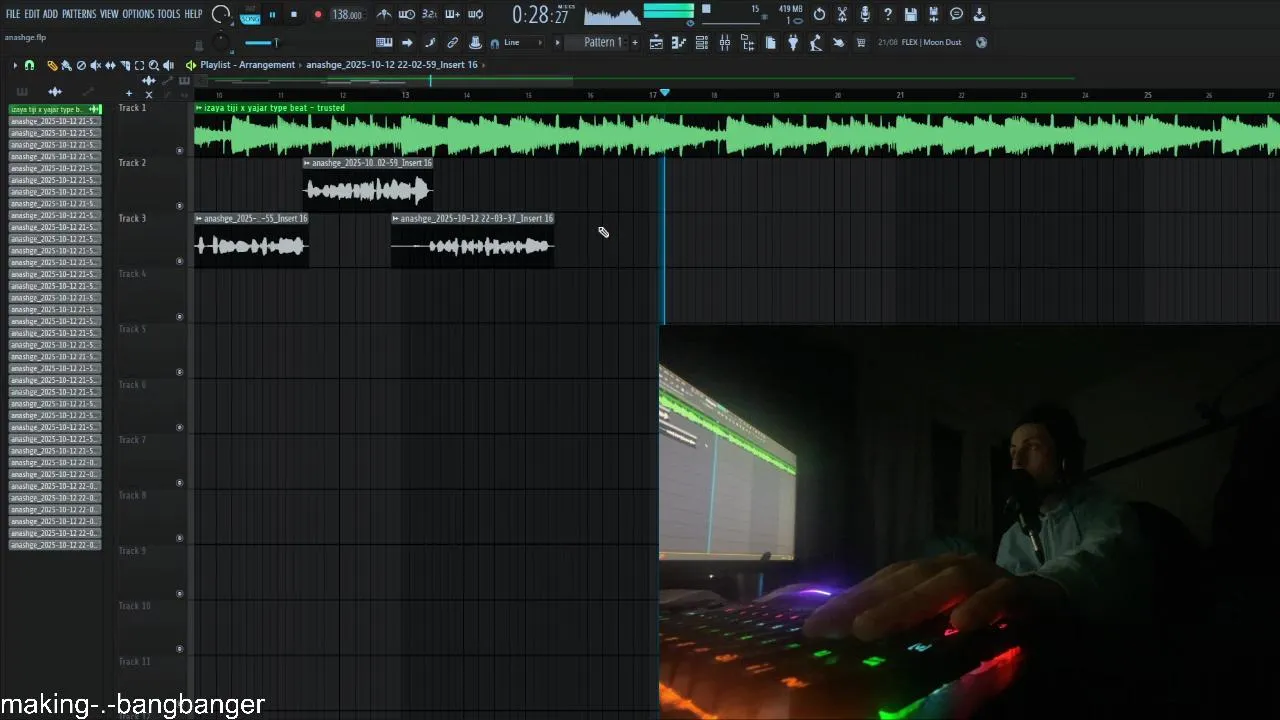Open the Browser tree icon

point(747,42)
